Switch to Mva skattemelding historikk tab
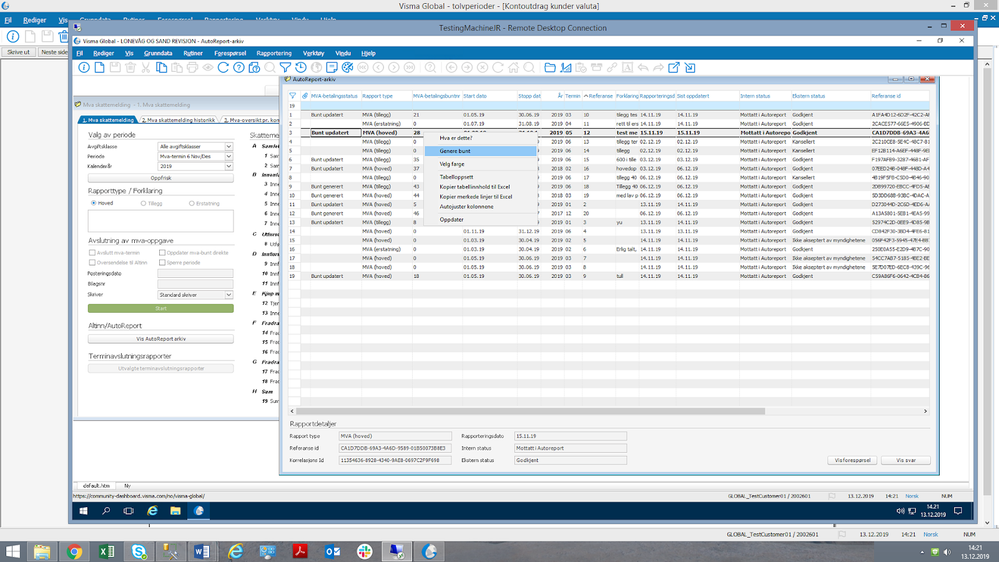 point(176,120)
